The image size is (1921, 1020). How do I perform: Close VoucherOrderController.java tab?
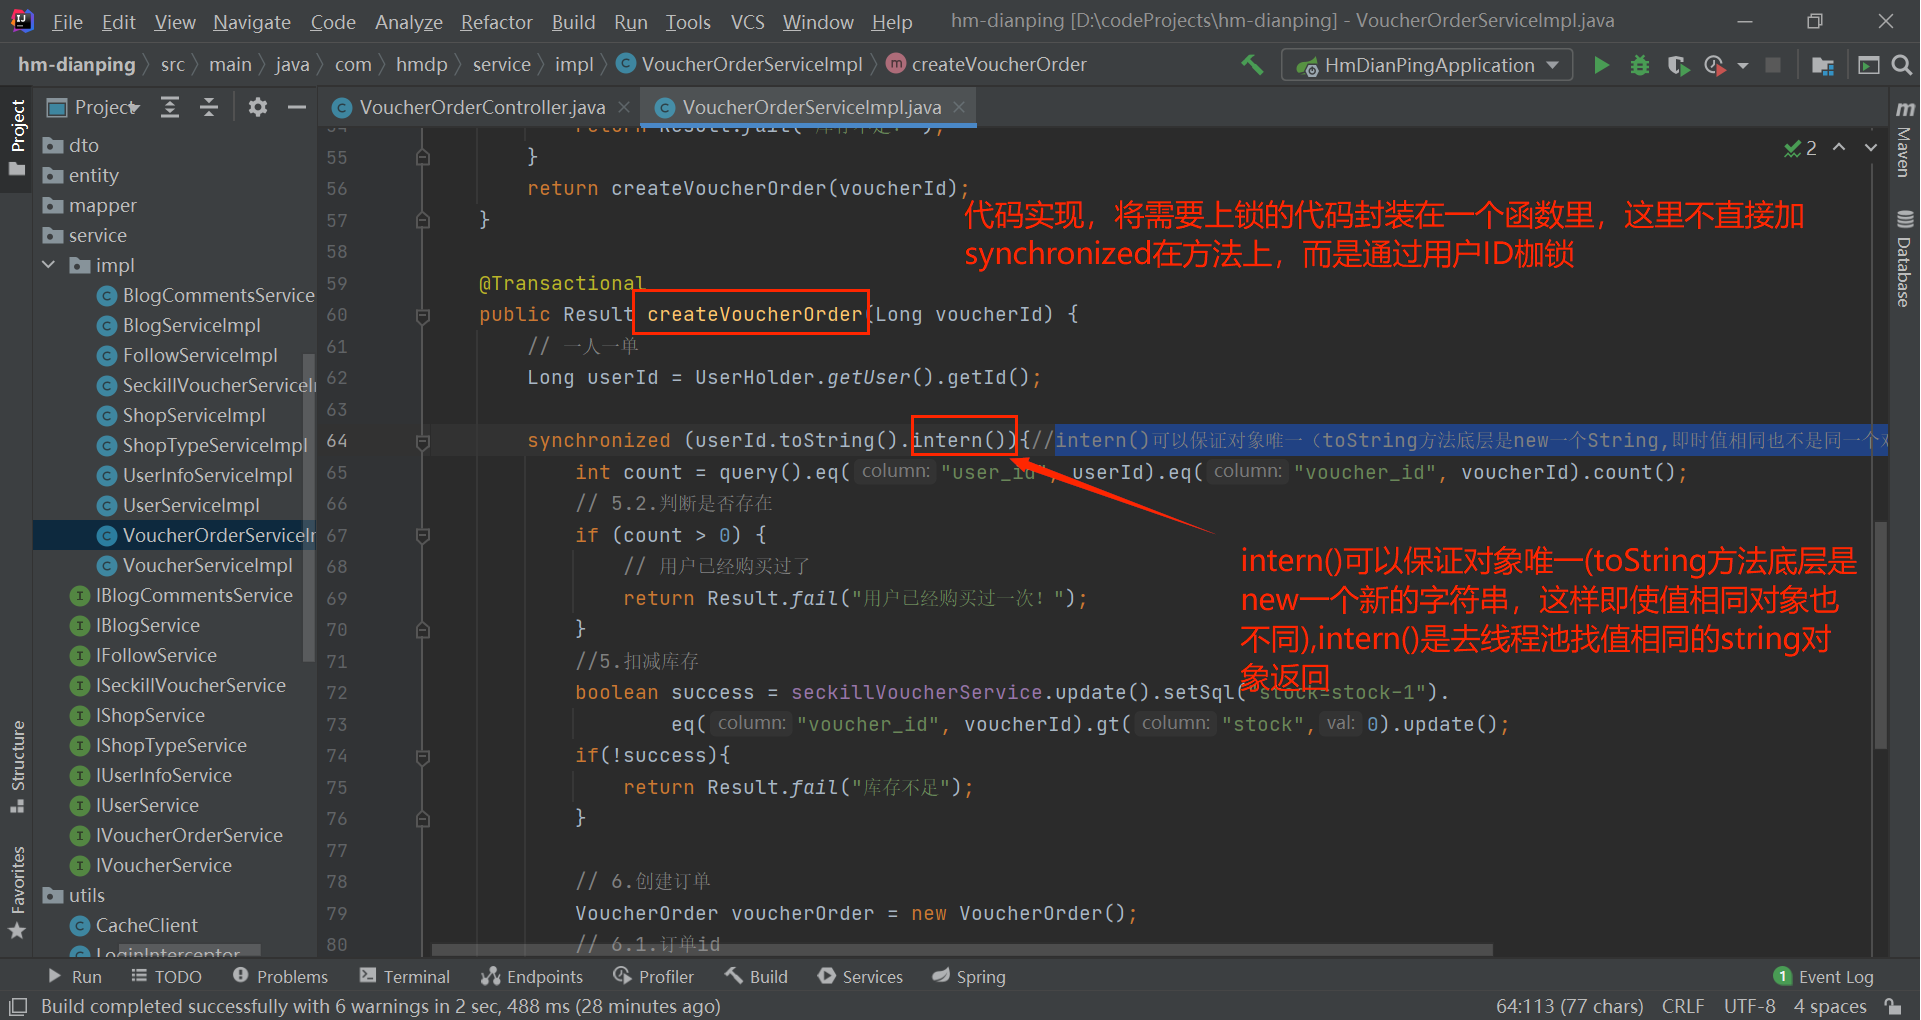point(624,107)
